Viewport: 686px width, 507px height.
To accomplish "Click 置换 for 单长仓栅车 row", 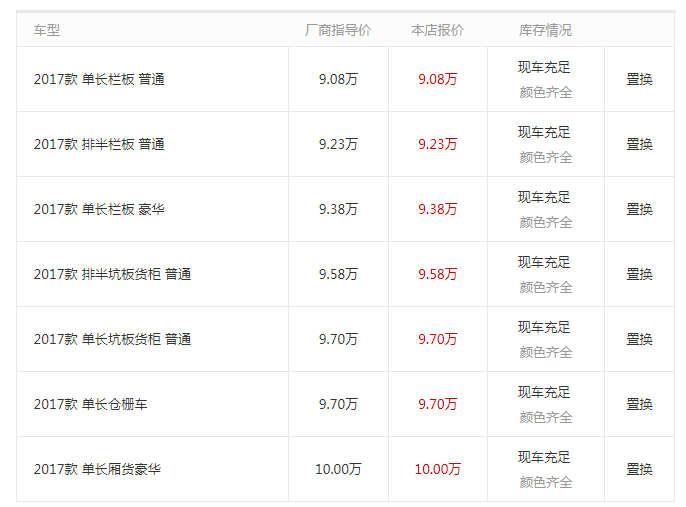I will [x=639, y=404].
